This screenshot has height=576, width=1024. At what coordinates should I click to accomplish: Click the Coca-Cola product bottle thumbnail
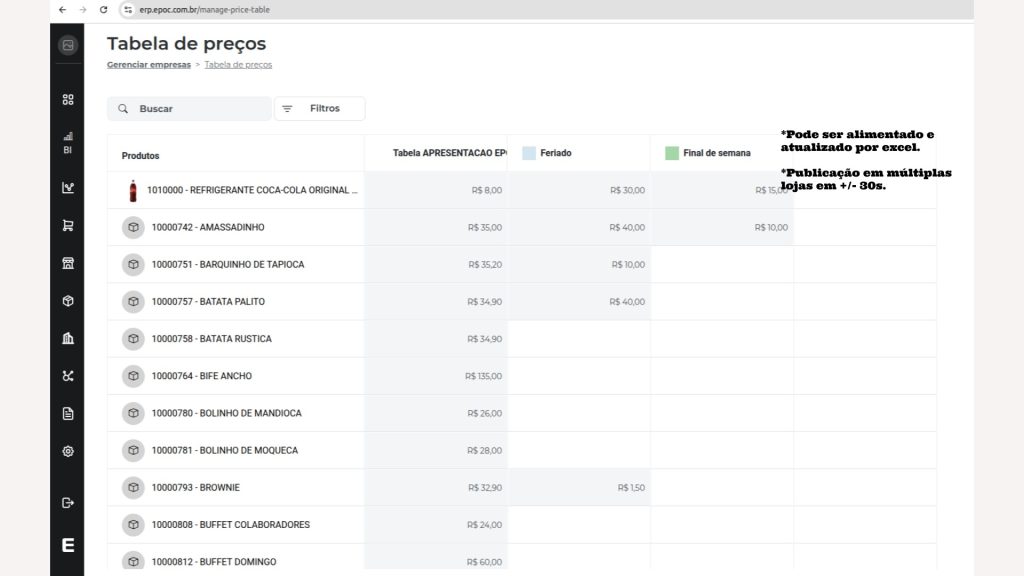pos(133,191)
